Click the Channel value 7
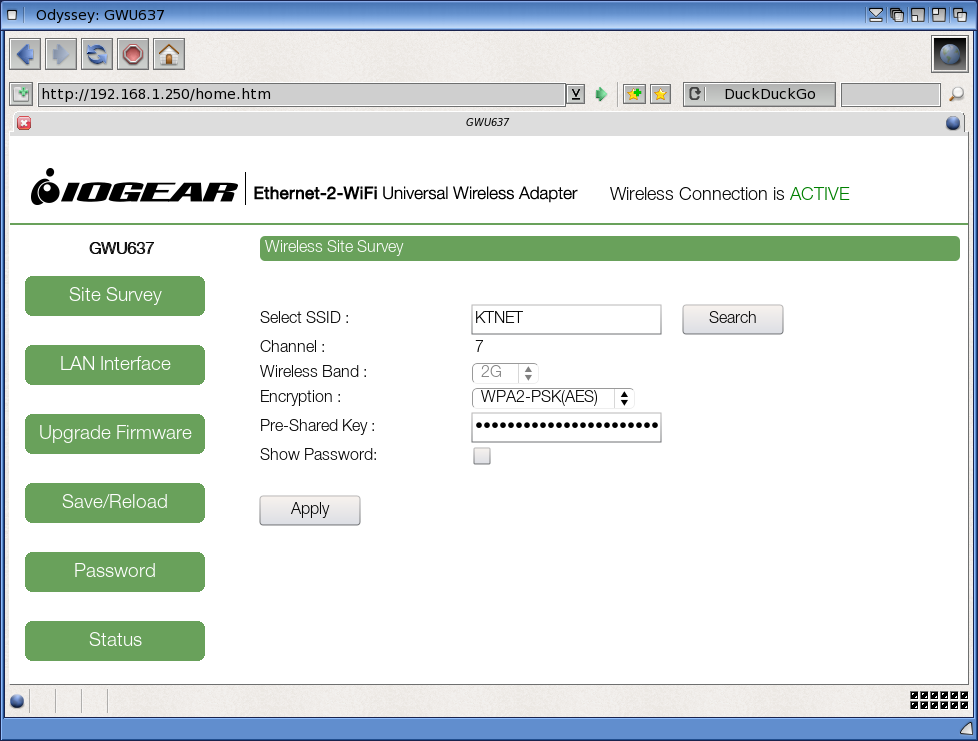Viewport: 978px width, 741px height. [479, 346]
